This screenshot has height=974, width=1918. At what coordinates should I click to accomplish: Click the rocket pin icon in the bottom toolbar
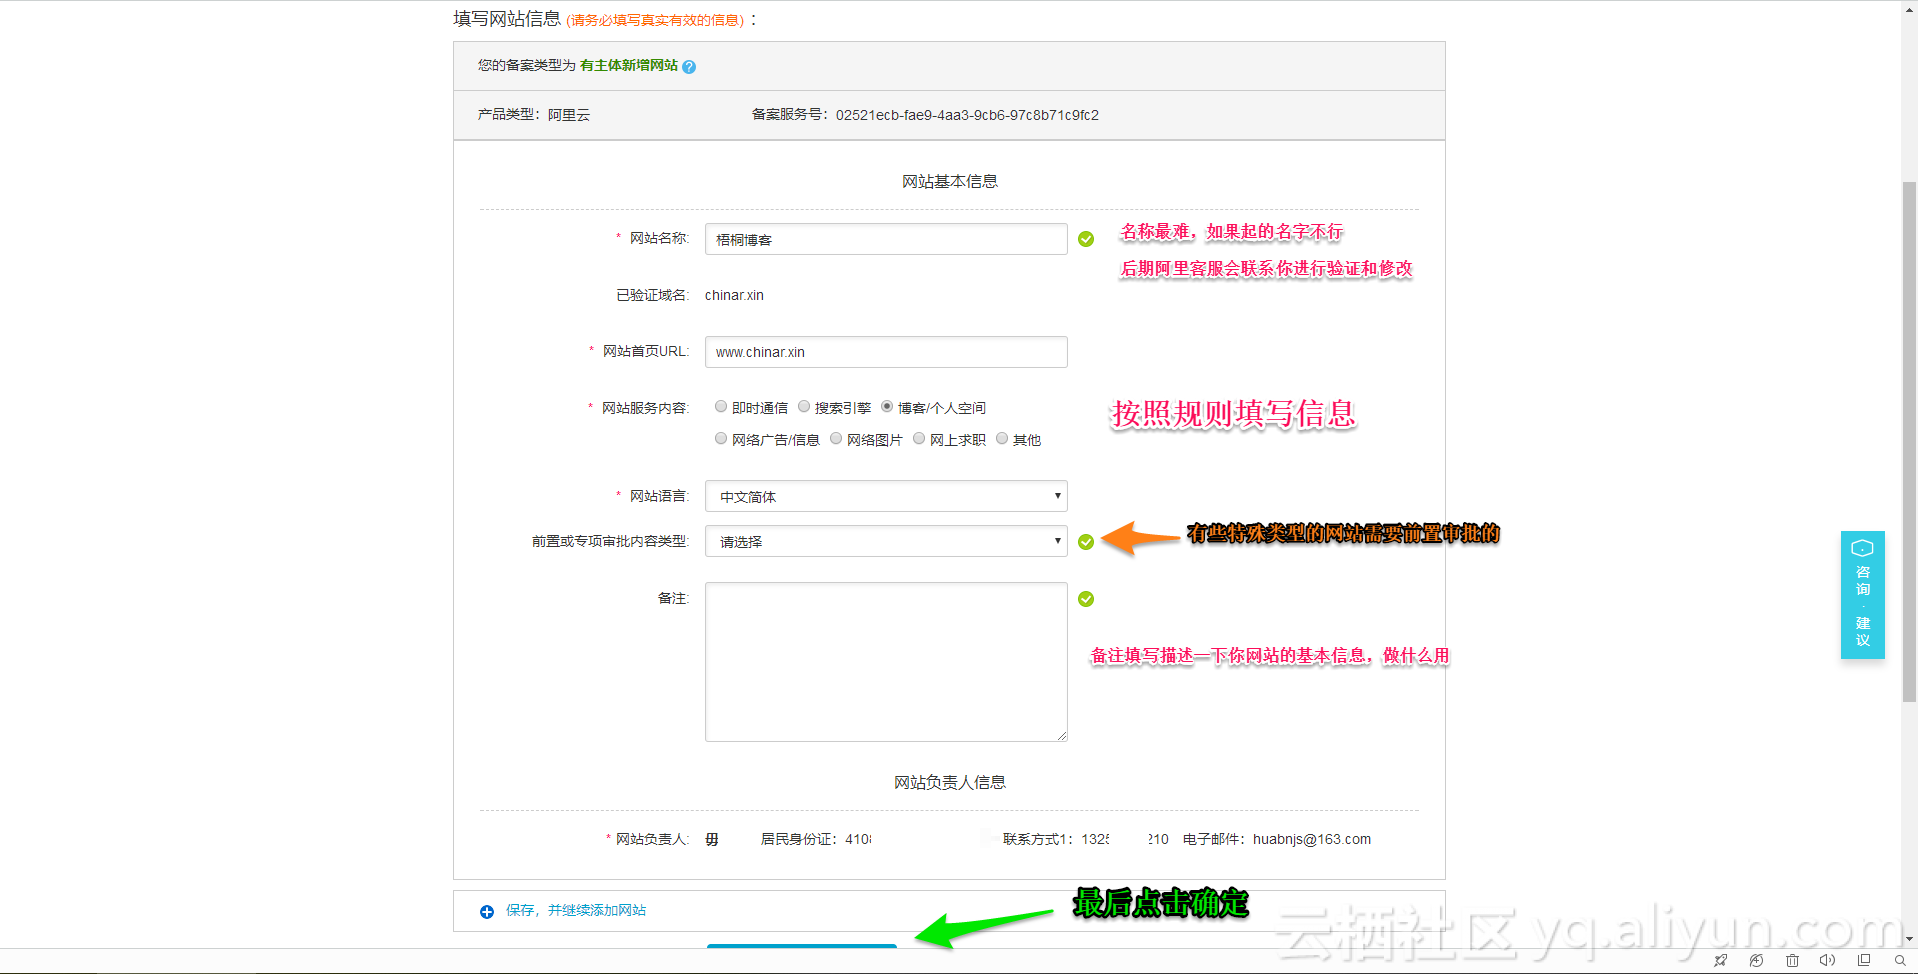1722,960
